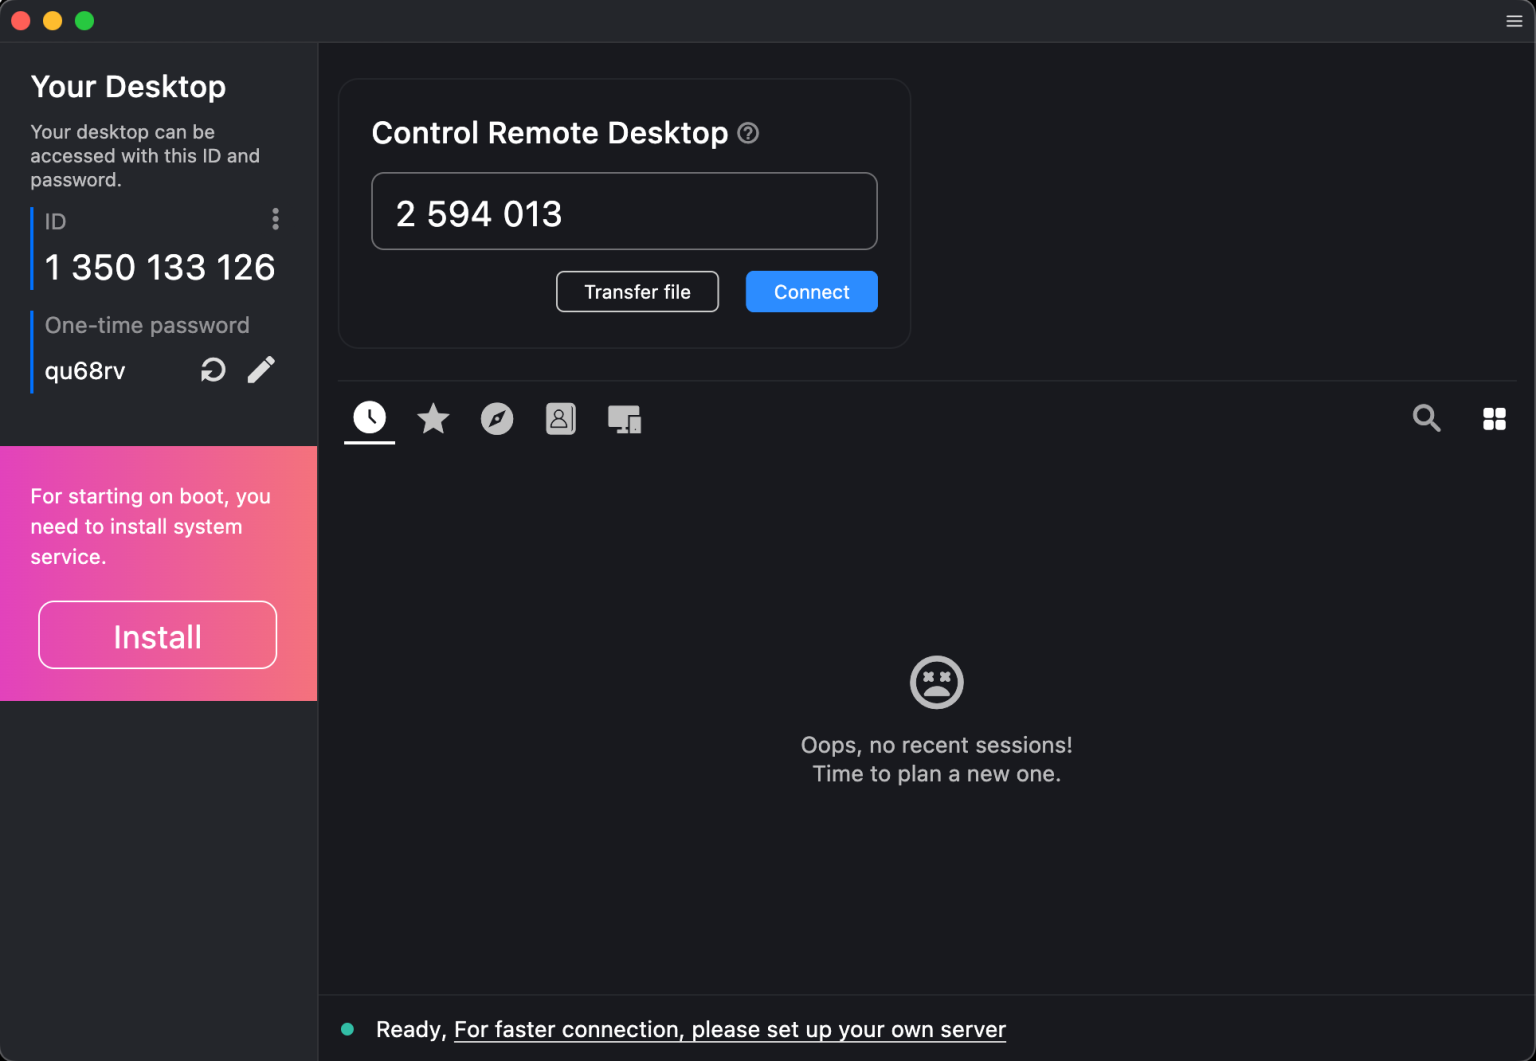Install the system service
Image resolution: width=1536 pixels, height=1061 pixels.
coord(157,635)
